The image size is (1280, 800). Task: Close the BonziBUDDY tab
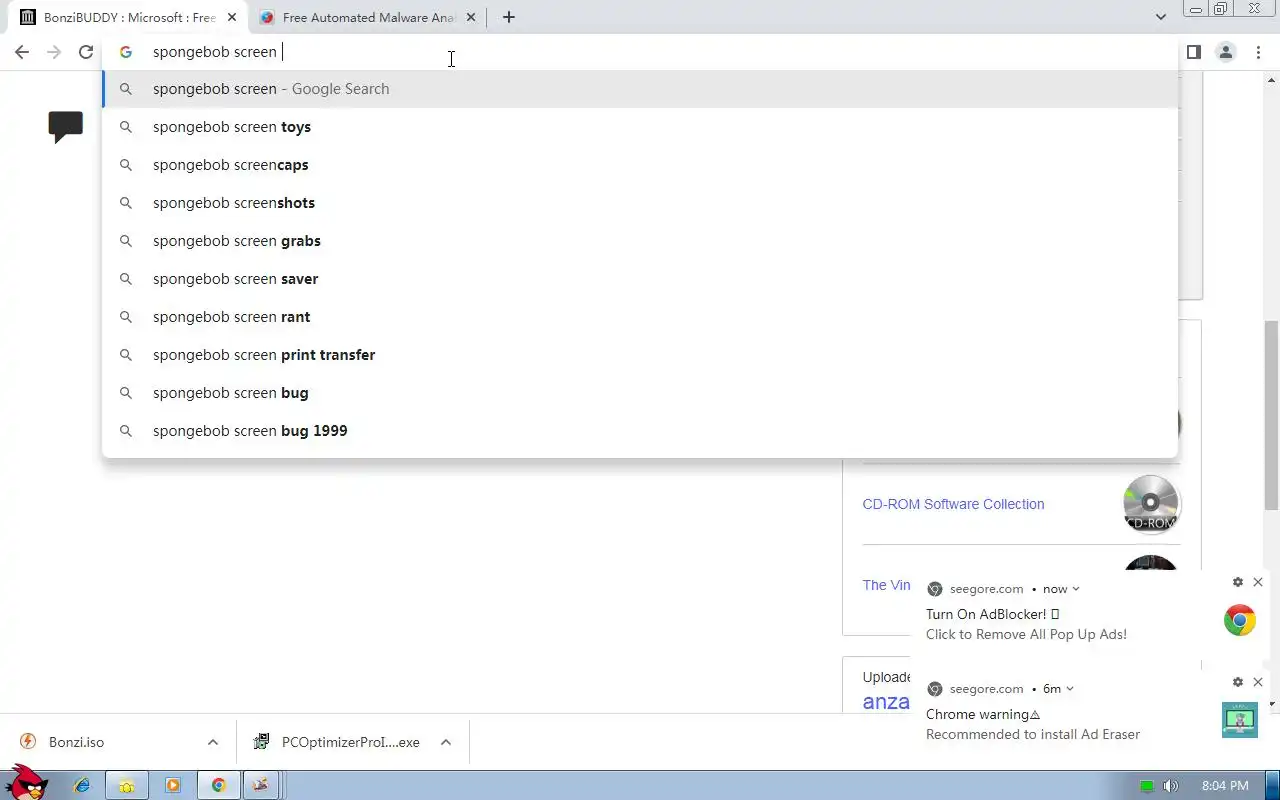click(232, 17)
